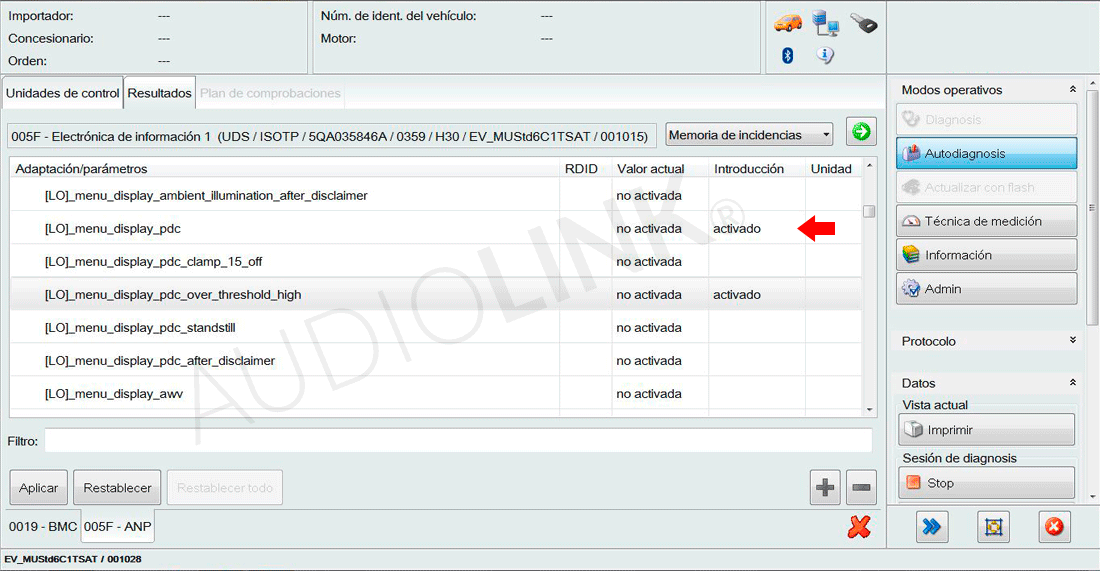
Task: Select the Autodiagnosis mode
Action: tap(986, 154)
